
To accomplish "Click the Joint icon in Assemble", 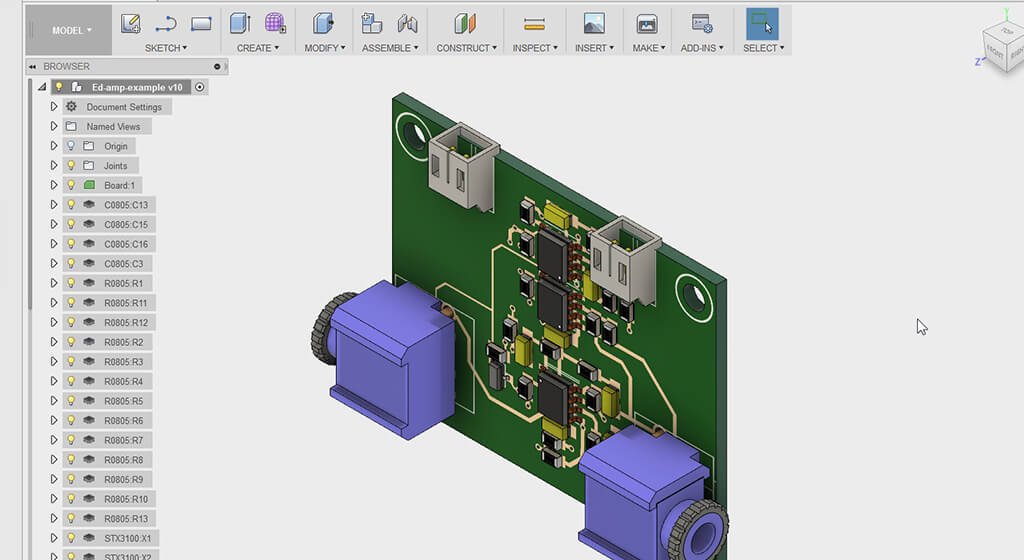I will [x=408, y=24].
